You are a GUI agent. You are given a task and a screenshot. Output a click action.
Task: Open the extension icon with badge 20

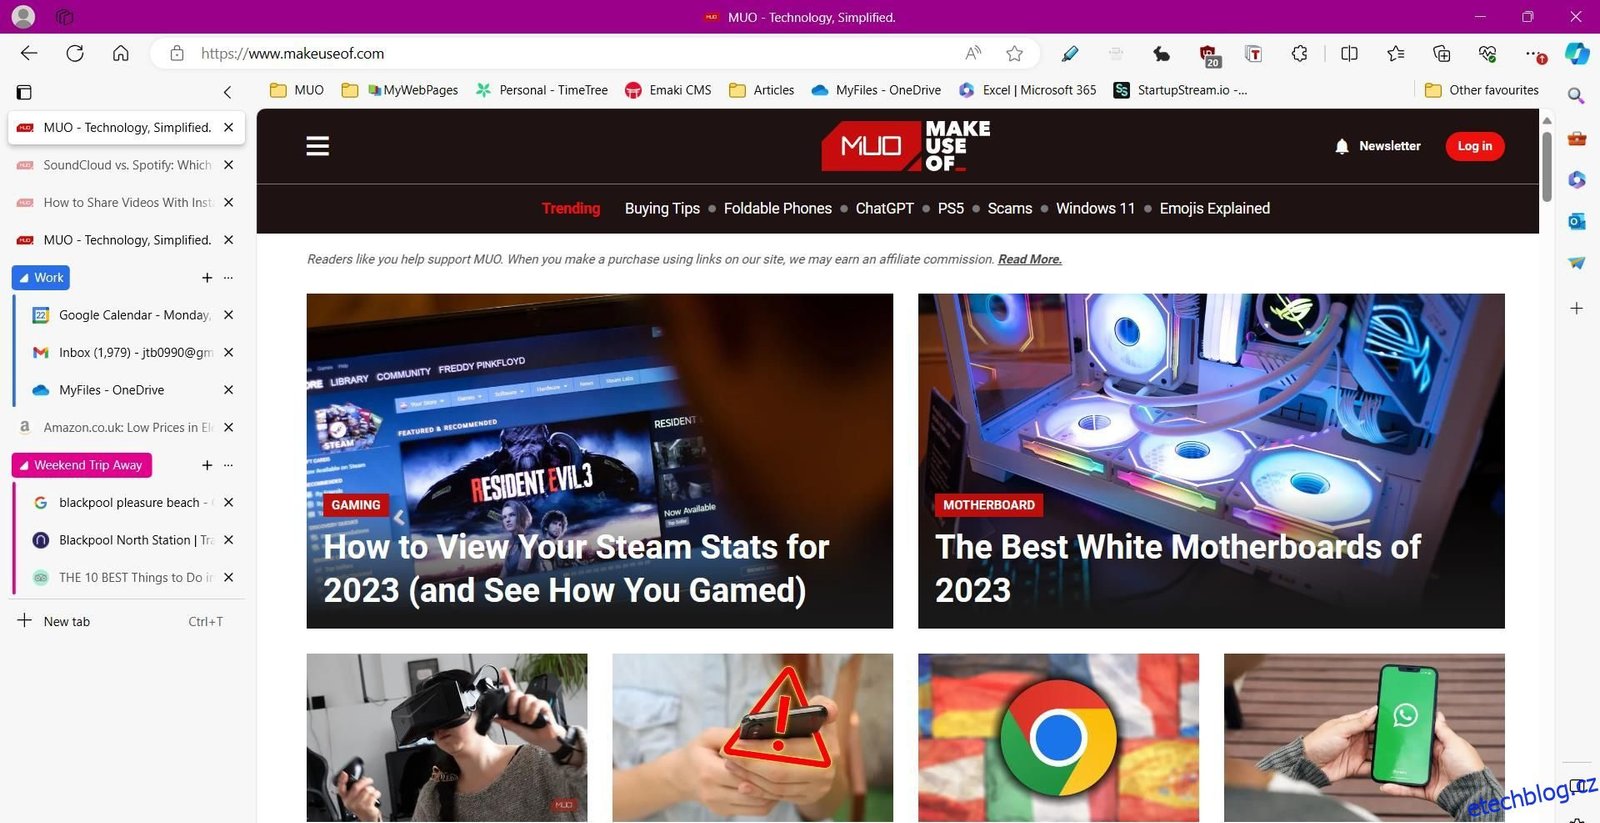tap(1209, 55)
